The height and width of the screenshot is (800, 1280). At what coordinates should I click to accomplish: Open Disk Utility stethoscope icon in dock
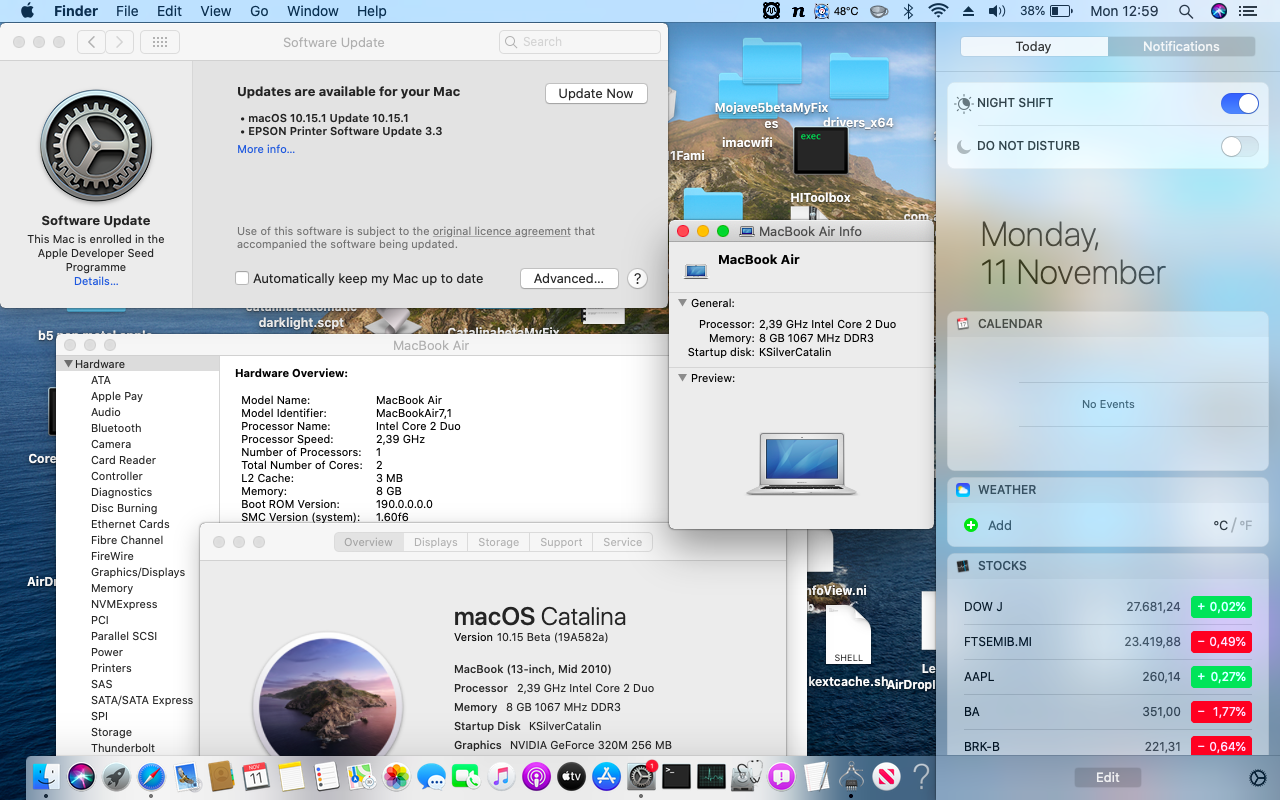pyautogui.click(x=746, y=775)
